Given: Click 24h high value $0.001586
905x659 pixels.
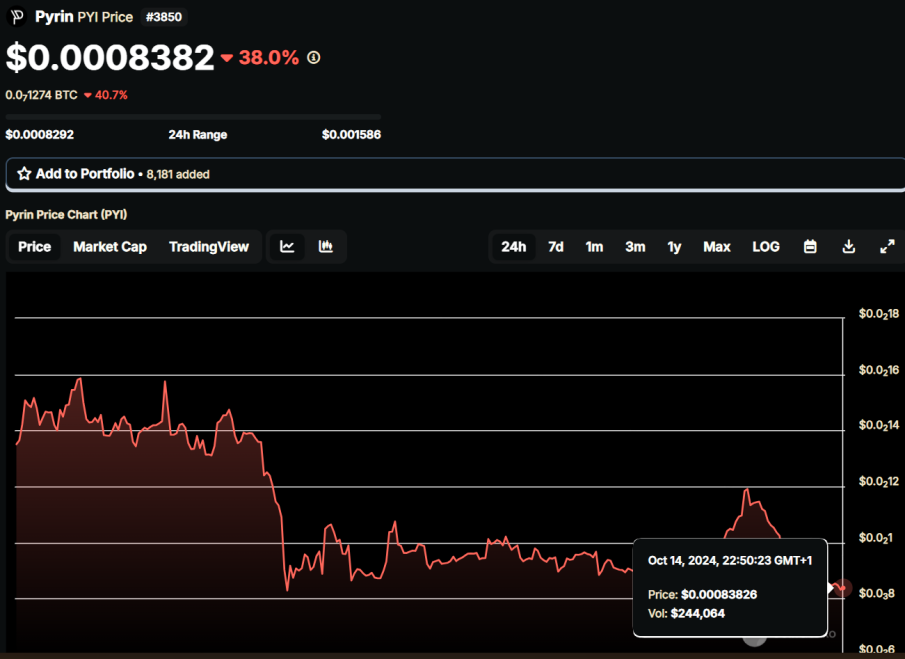Looking at the screenshot, I should pos(351,134).
